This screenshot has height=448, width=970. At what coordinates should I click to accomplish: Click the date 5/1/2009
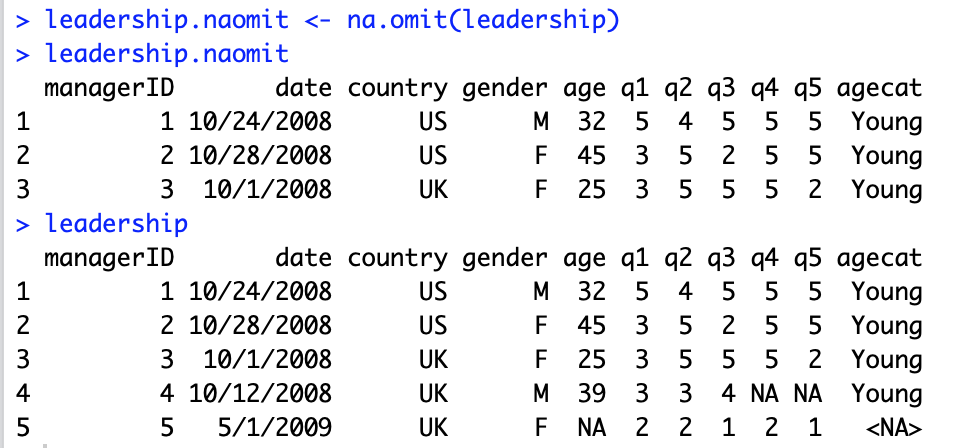[275, 428]
